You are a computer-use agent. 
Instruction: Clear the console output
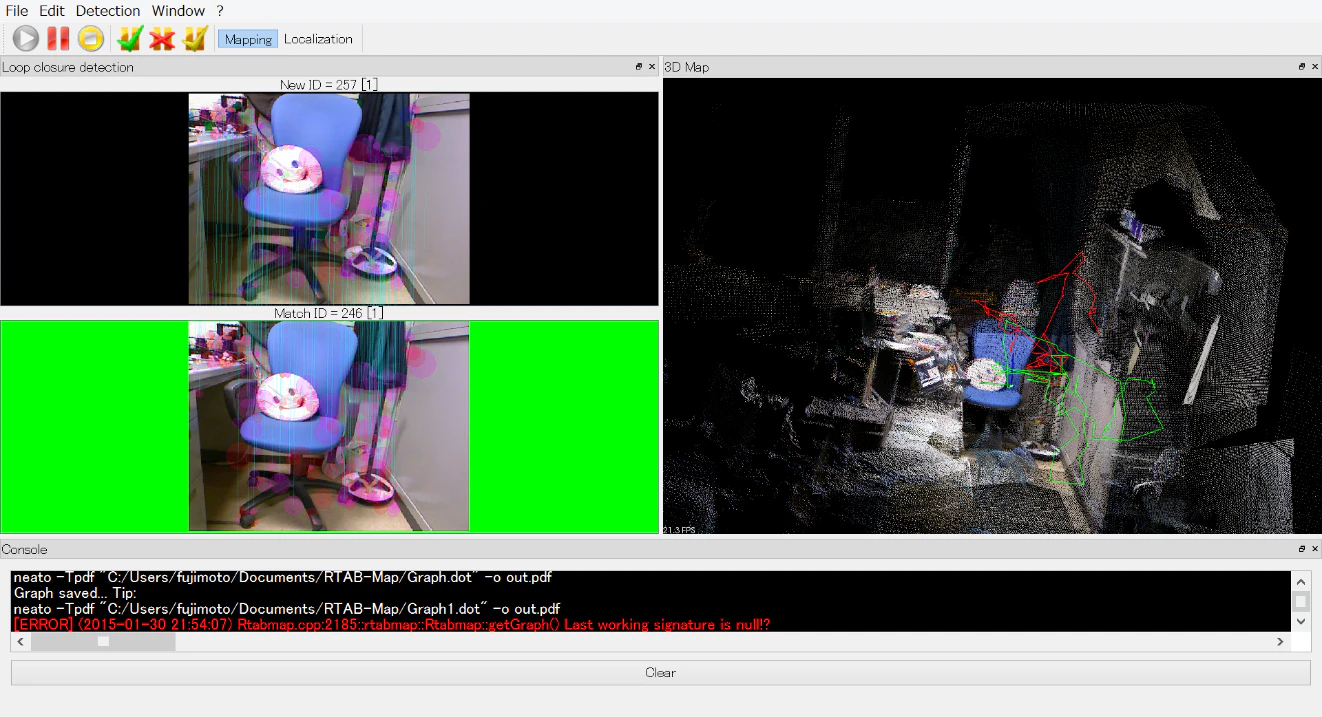pyautogui.click(x=661, y=673)
